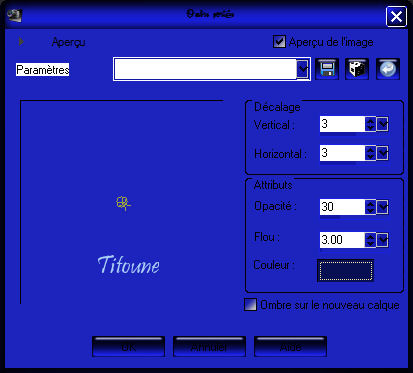This screenshot has height=373, width=413.
Task: Click the randomize parameters dice icon
Action: tap(357, 69)
